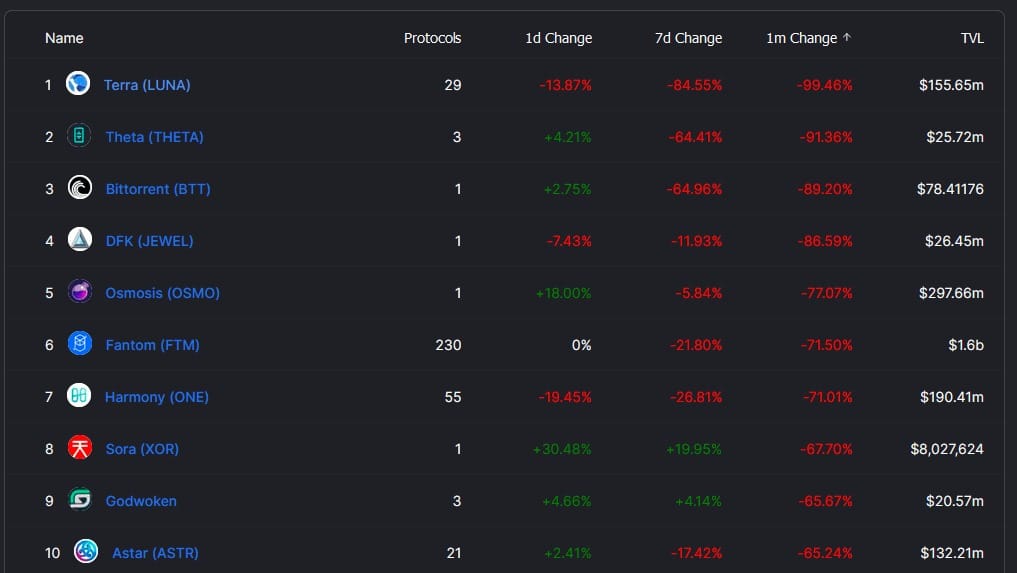Open the Bittorrent (BTT) link
1017x573 pixels.
(x=158, y=189)
